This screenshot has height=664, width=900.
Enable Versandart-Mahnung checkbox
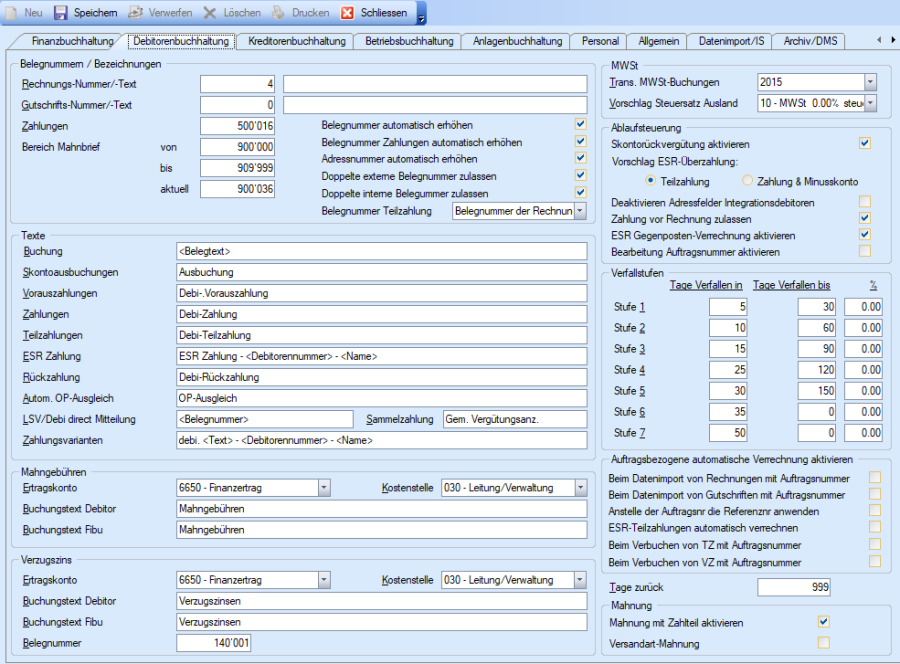pyautogui.click(x=824, y=642)
